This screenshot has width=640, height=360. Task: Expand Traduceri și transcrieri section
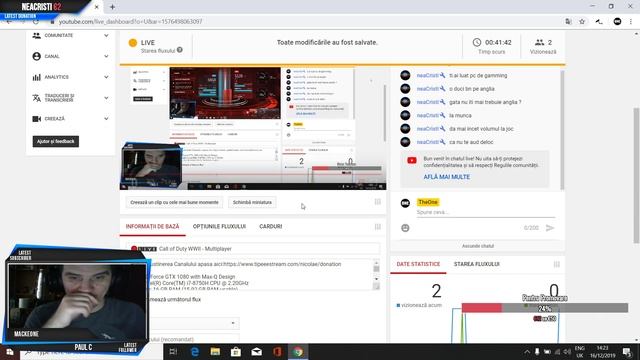106,98
